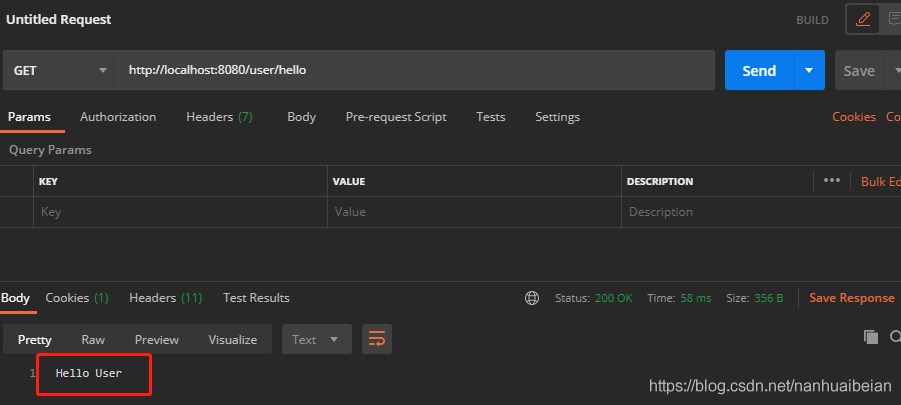Copy the response body with the copy icon
Screen dimensions: 901x405
(x=870, y=338)
